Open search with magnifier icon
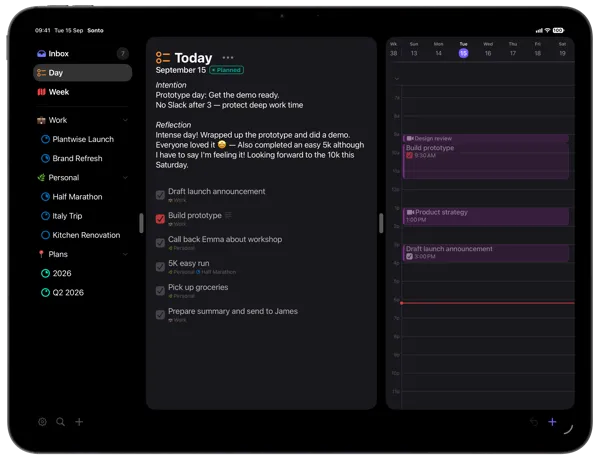This screenshot has width=600, height=460. pyautogui.click(x=60, y=422)
